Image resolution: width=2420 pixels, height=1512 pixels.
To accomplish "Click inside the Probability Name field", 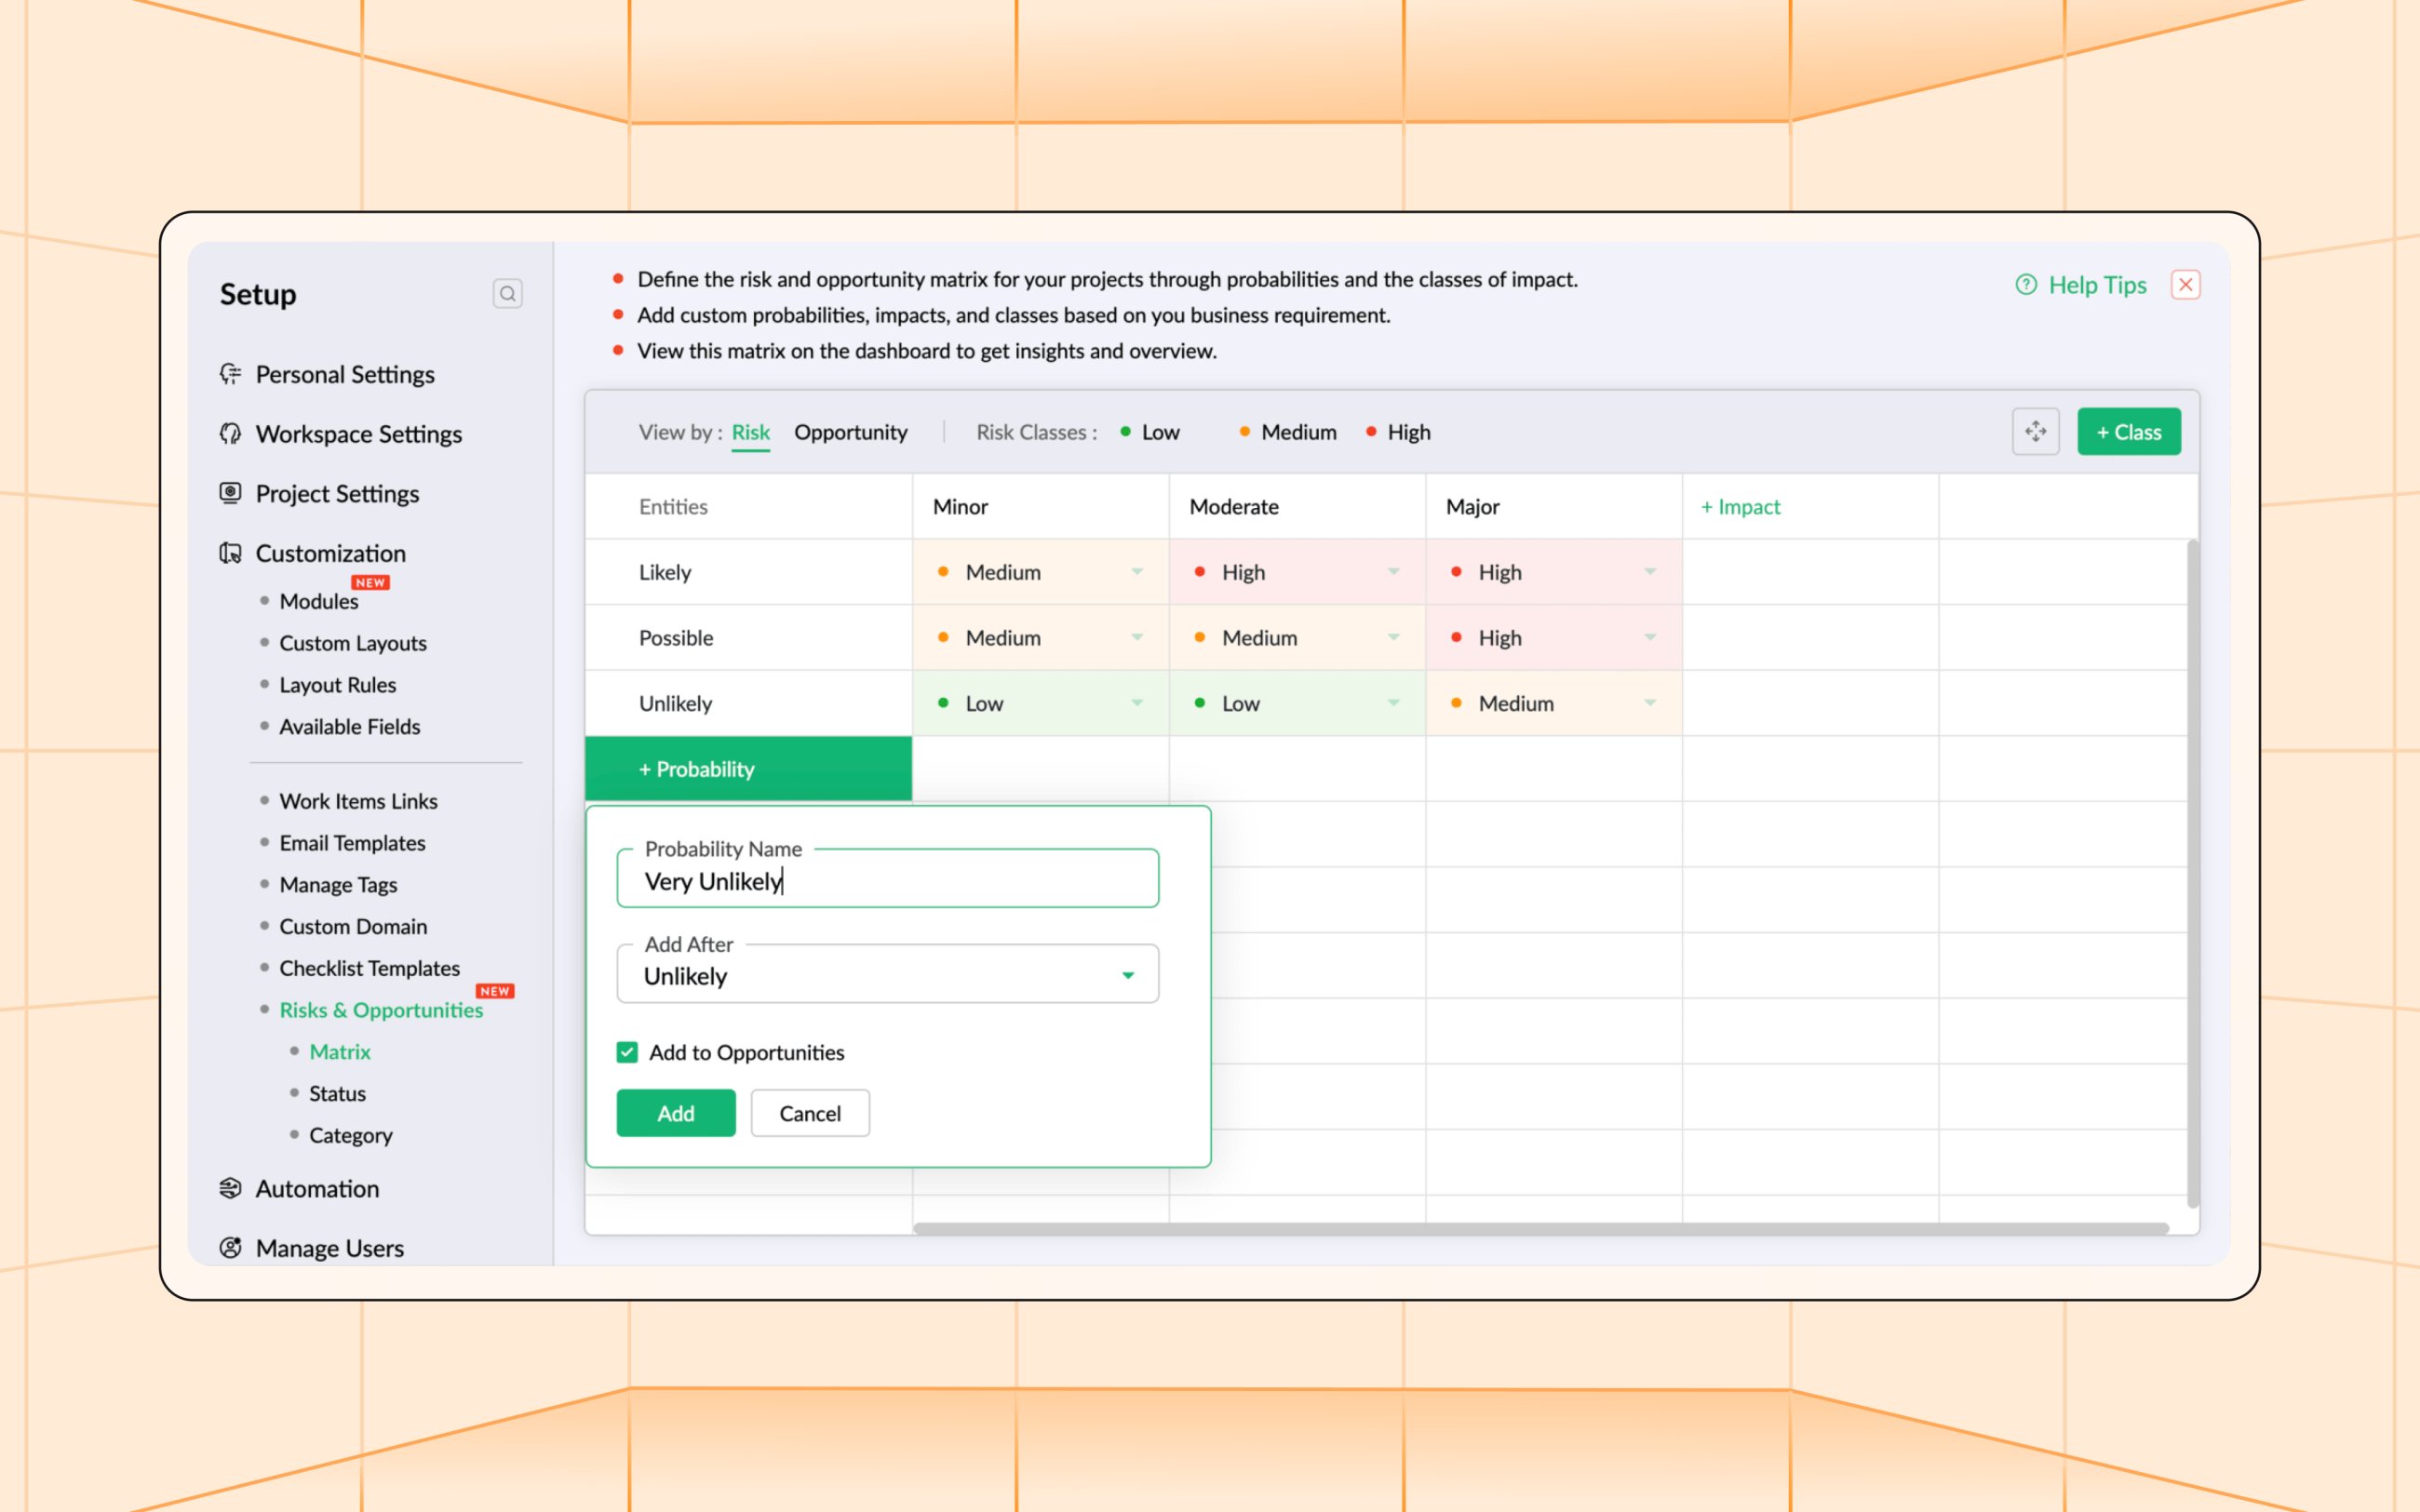I will coord(886,880).
